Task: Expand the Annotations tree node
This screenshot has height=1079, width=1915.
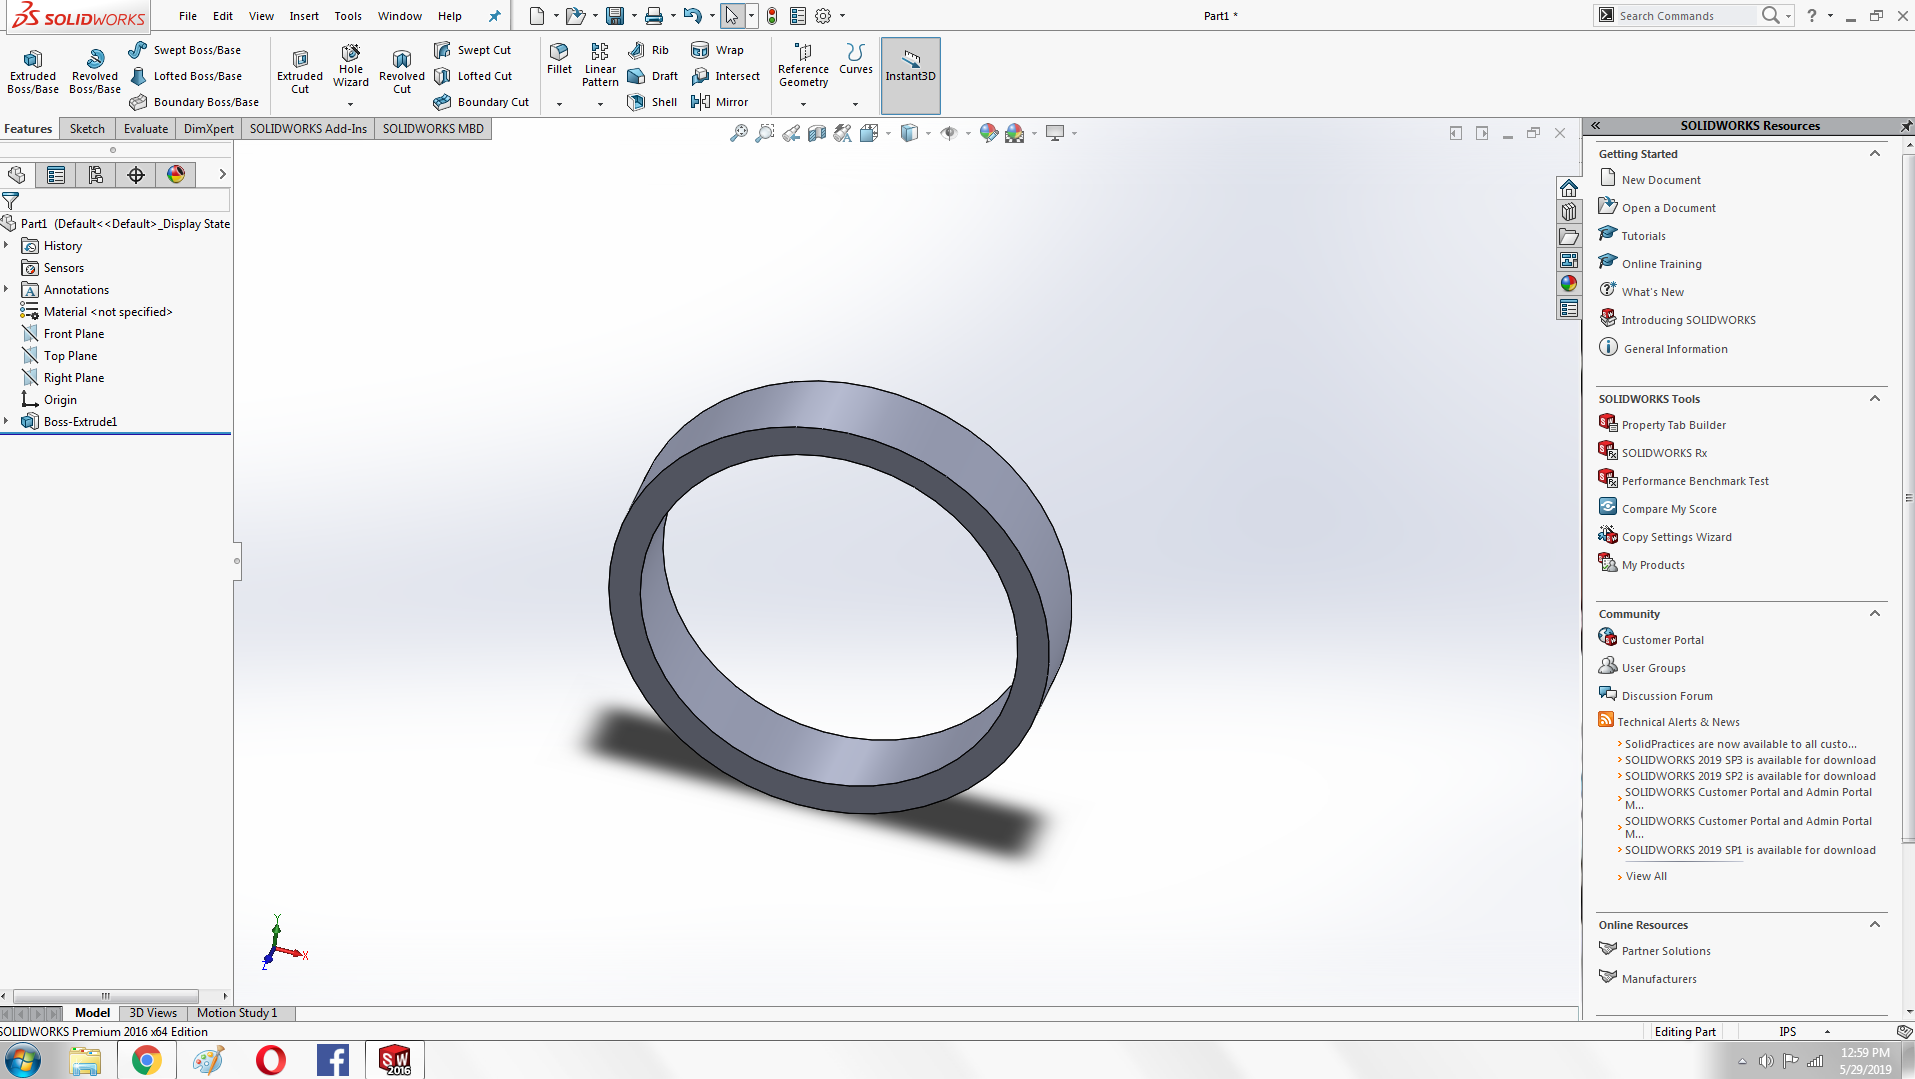Action: pos(7,290)
